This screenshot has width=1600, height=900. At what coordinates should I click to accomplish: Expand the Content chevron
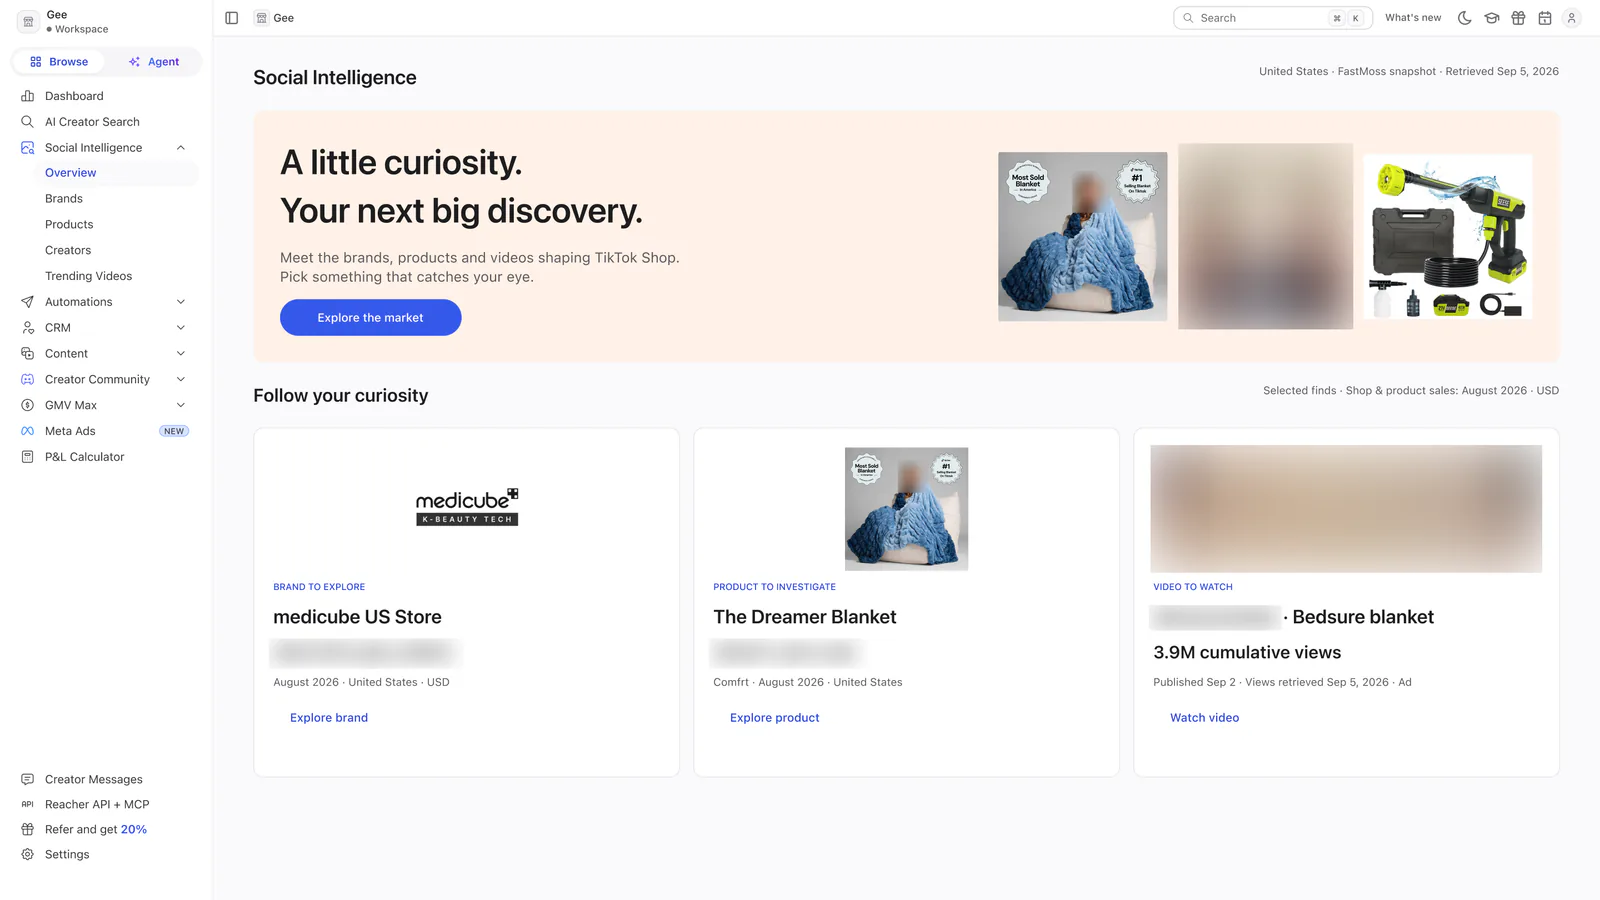click(x=181, y=354)
